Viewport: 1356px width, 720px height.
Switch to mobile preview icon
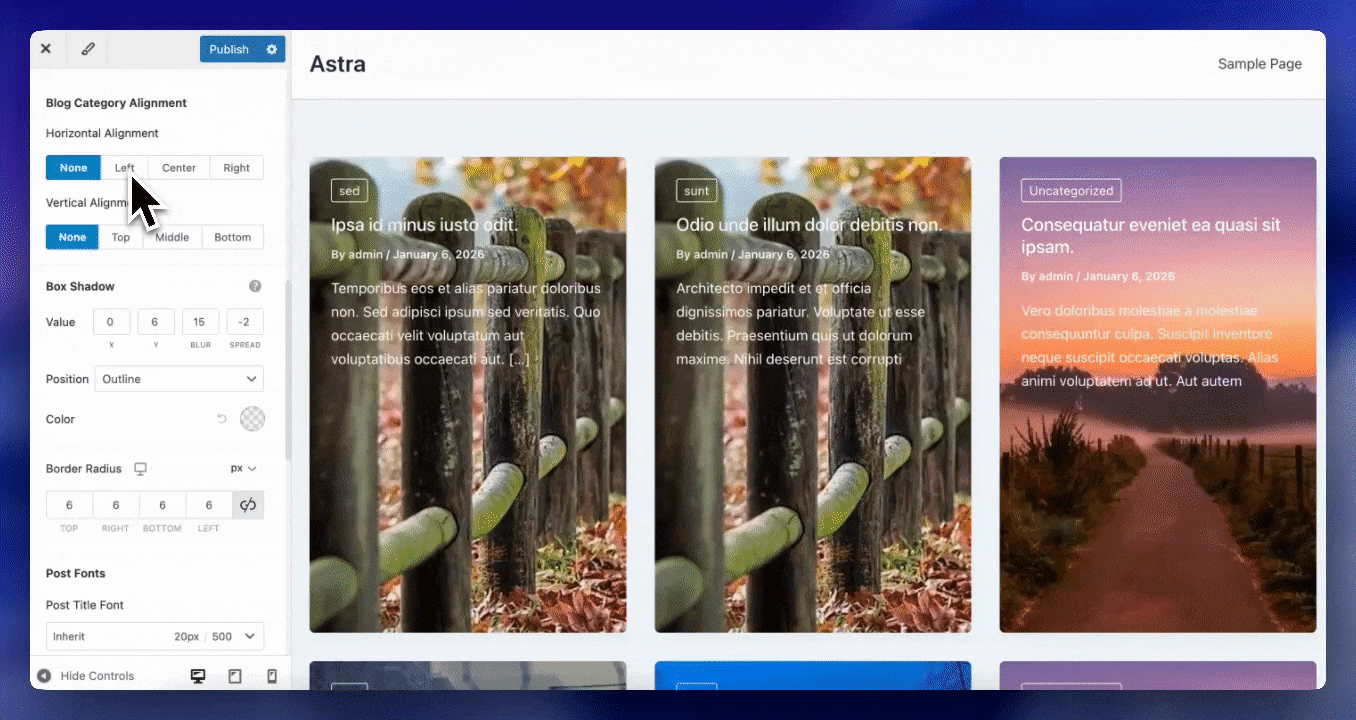click(x=272, y=676)
